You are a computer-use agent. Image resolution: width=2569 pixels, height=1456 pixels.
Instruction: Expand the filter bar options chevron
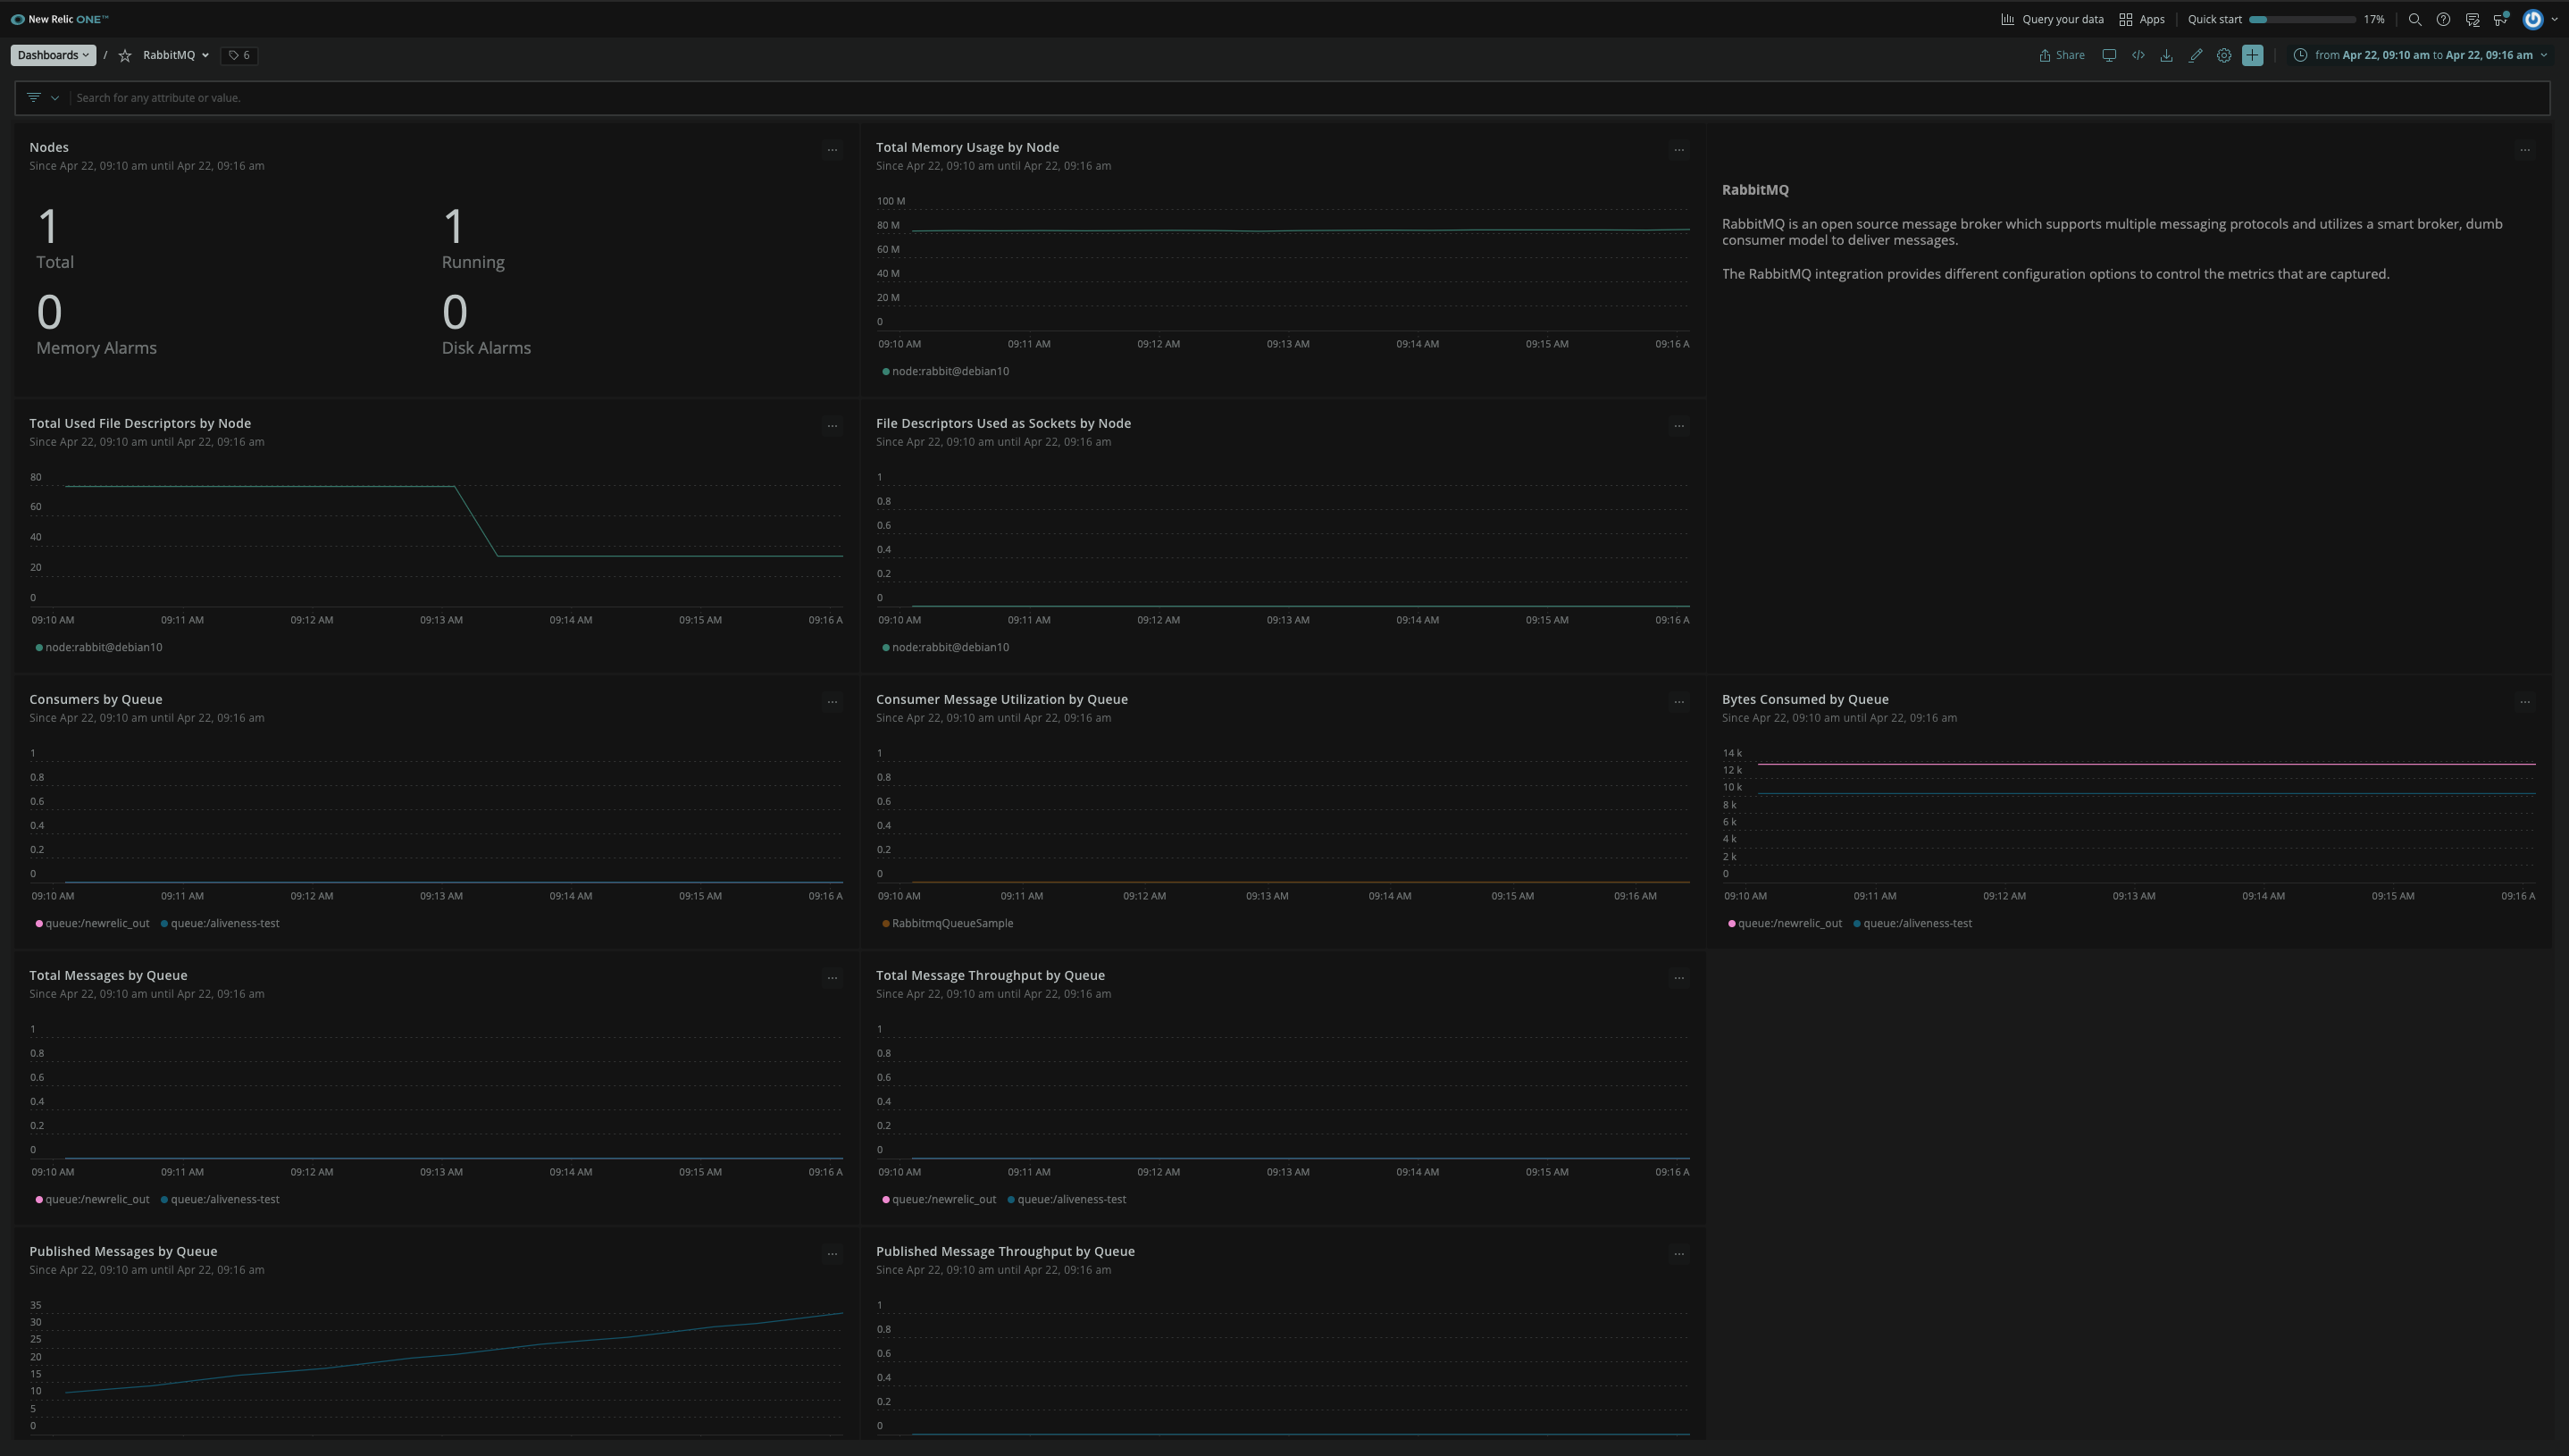coord(55,98)
